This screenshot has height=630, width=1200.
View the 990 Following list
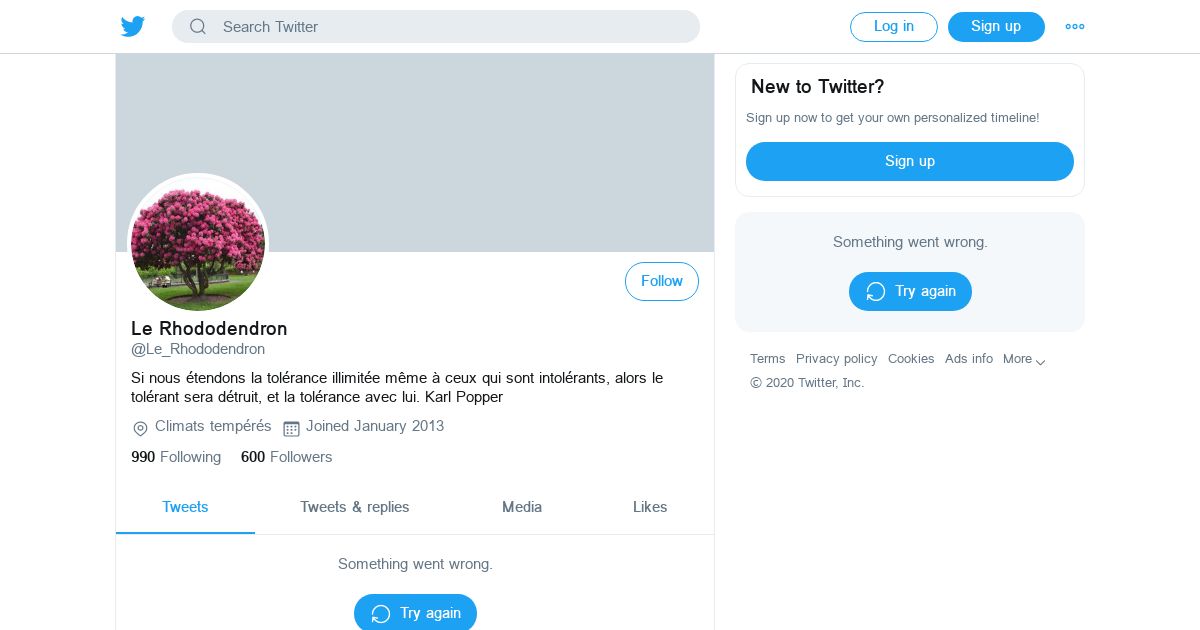tap(176, 457)
